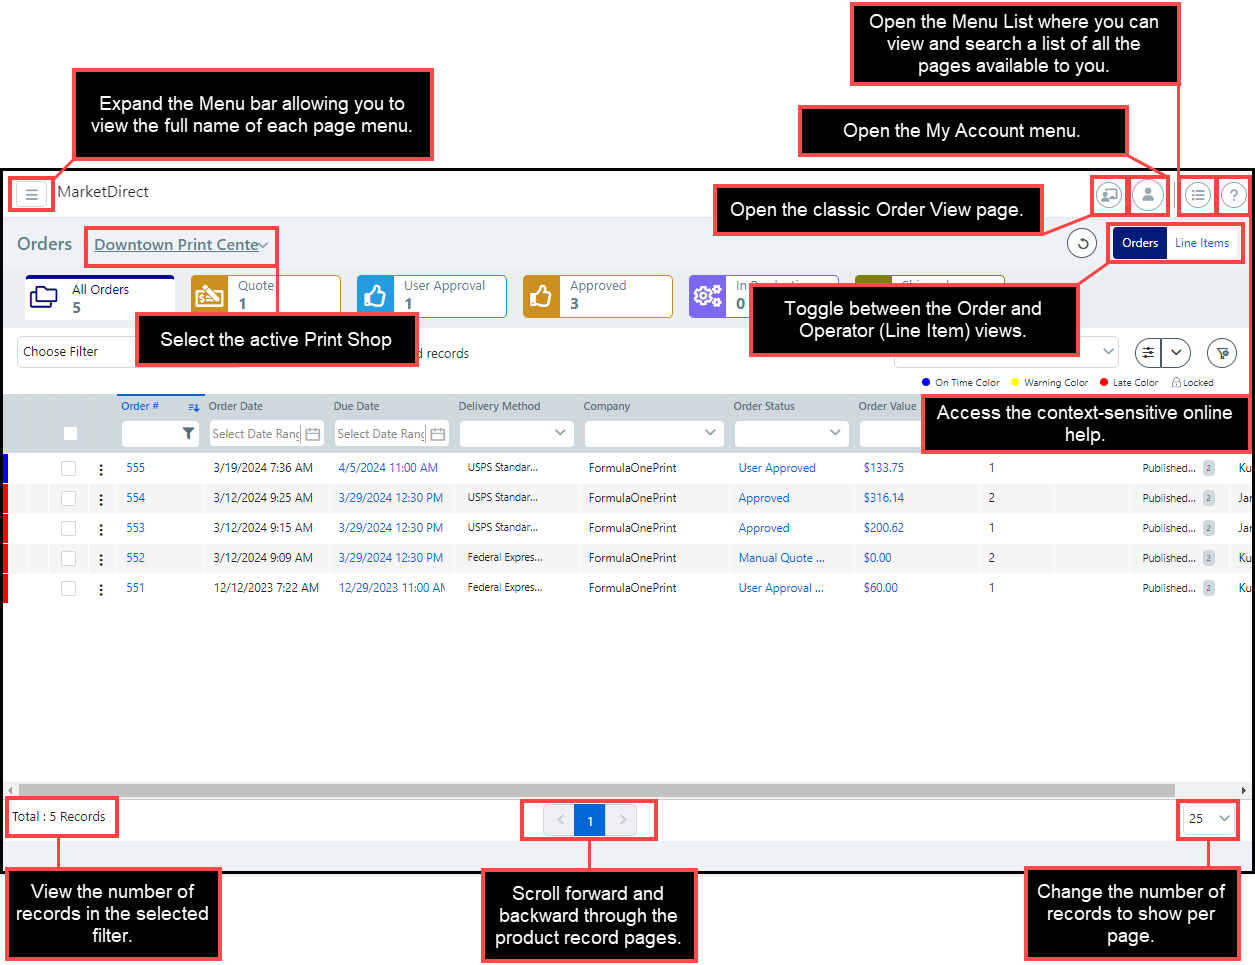Open context-sensitive help question mark icon
The width and height of the screenshot is (1255, 965).
[x=1234, y=195]
